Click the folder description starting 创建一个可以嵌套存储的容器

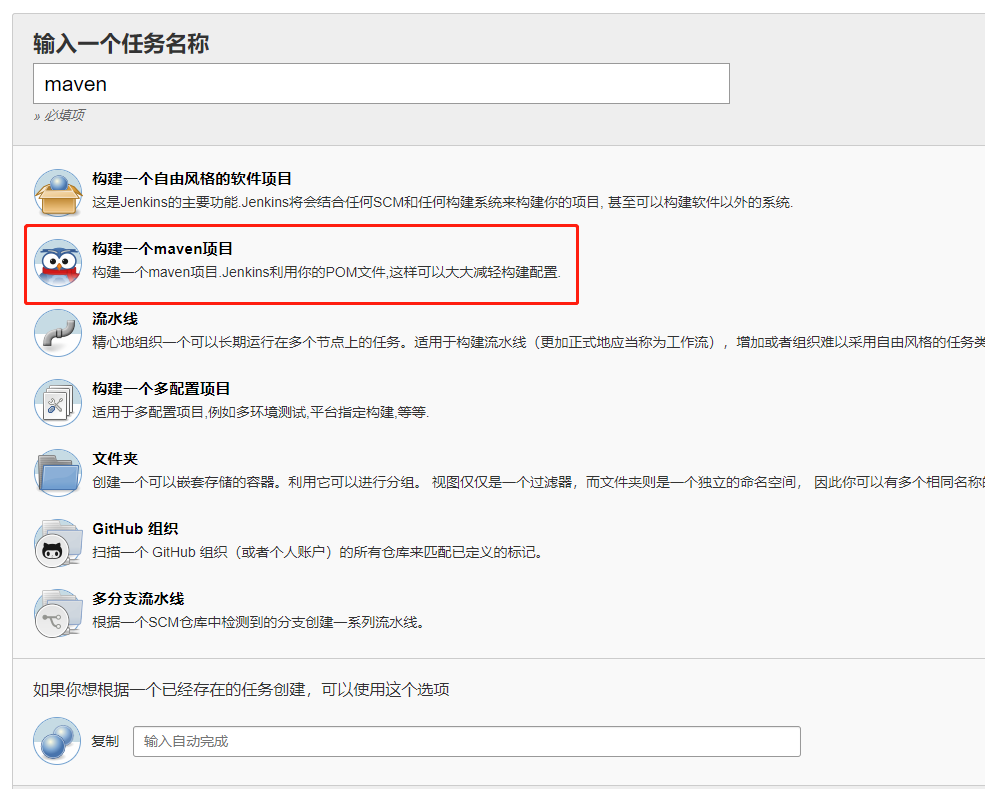coord(538,482)
